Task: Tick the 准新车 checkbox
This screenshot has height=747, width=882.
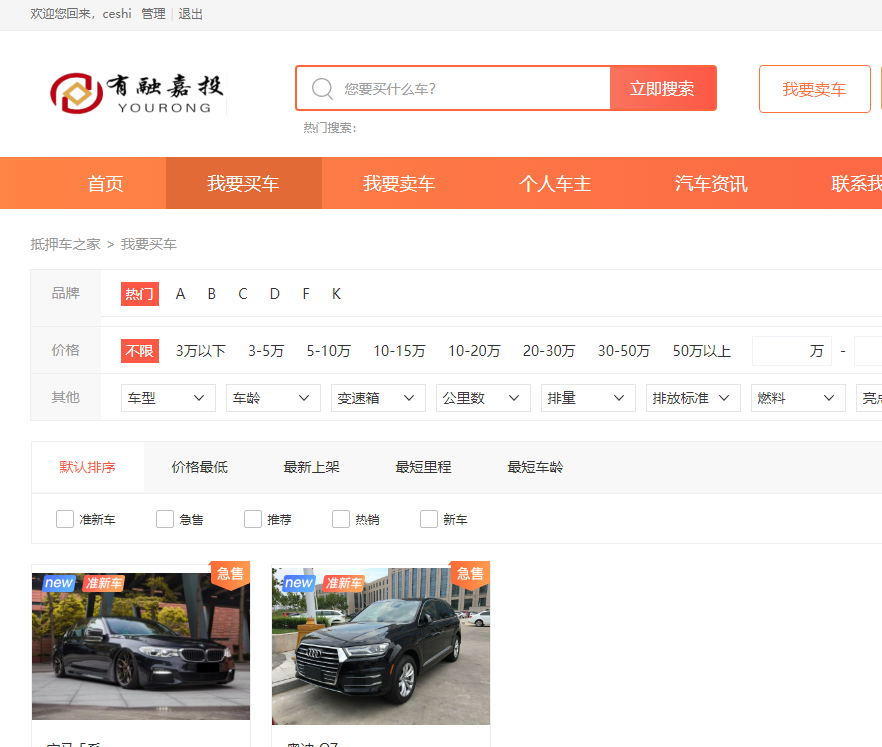Action: pyautogui.click(x=65, y=519)
